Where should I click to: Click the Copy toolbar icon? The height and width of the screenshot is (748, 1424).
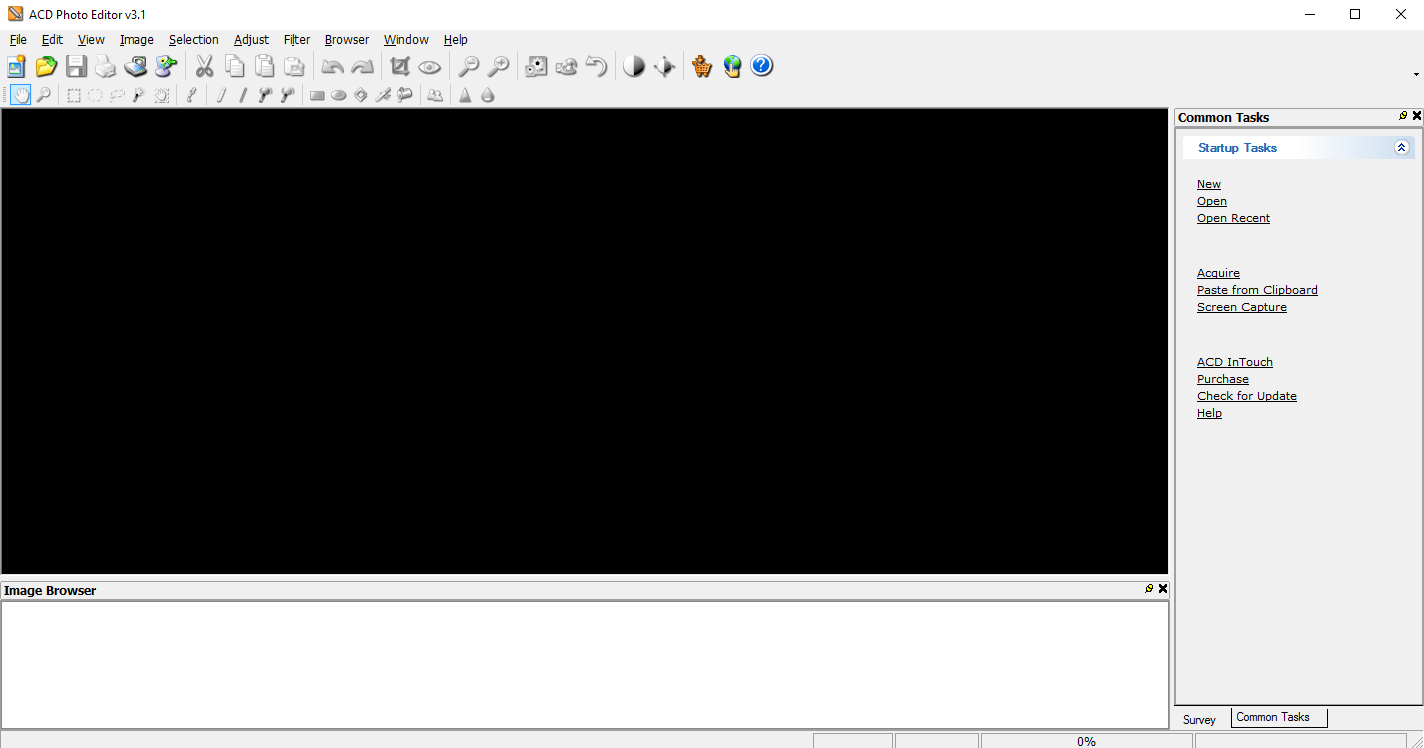point(234,67)
